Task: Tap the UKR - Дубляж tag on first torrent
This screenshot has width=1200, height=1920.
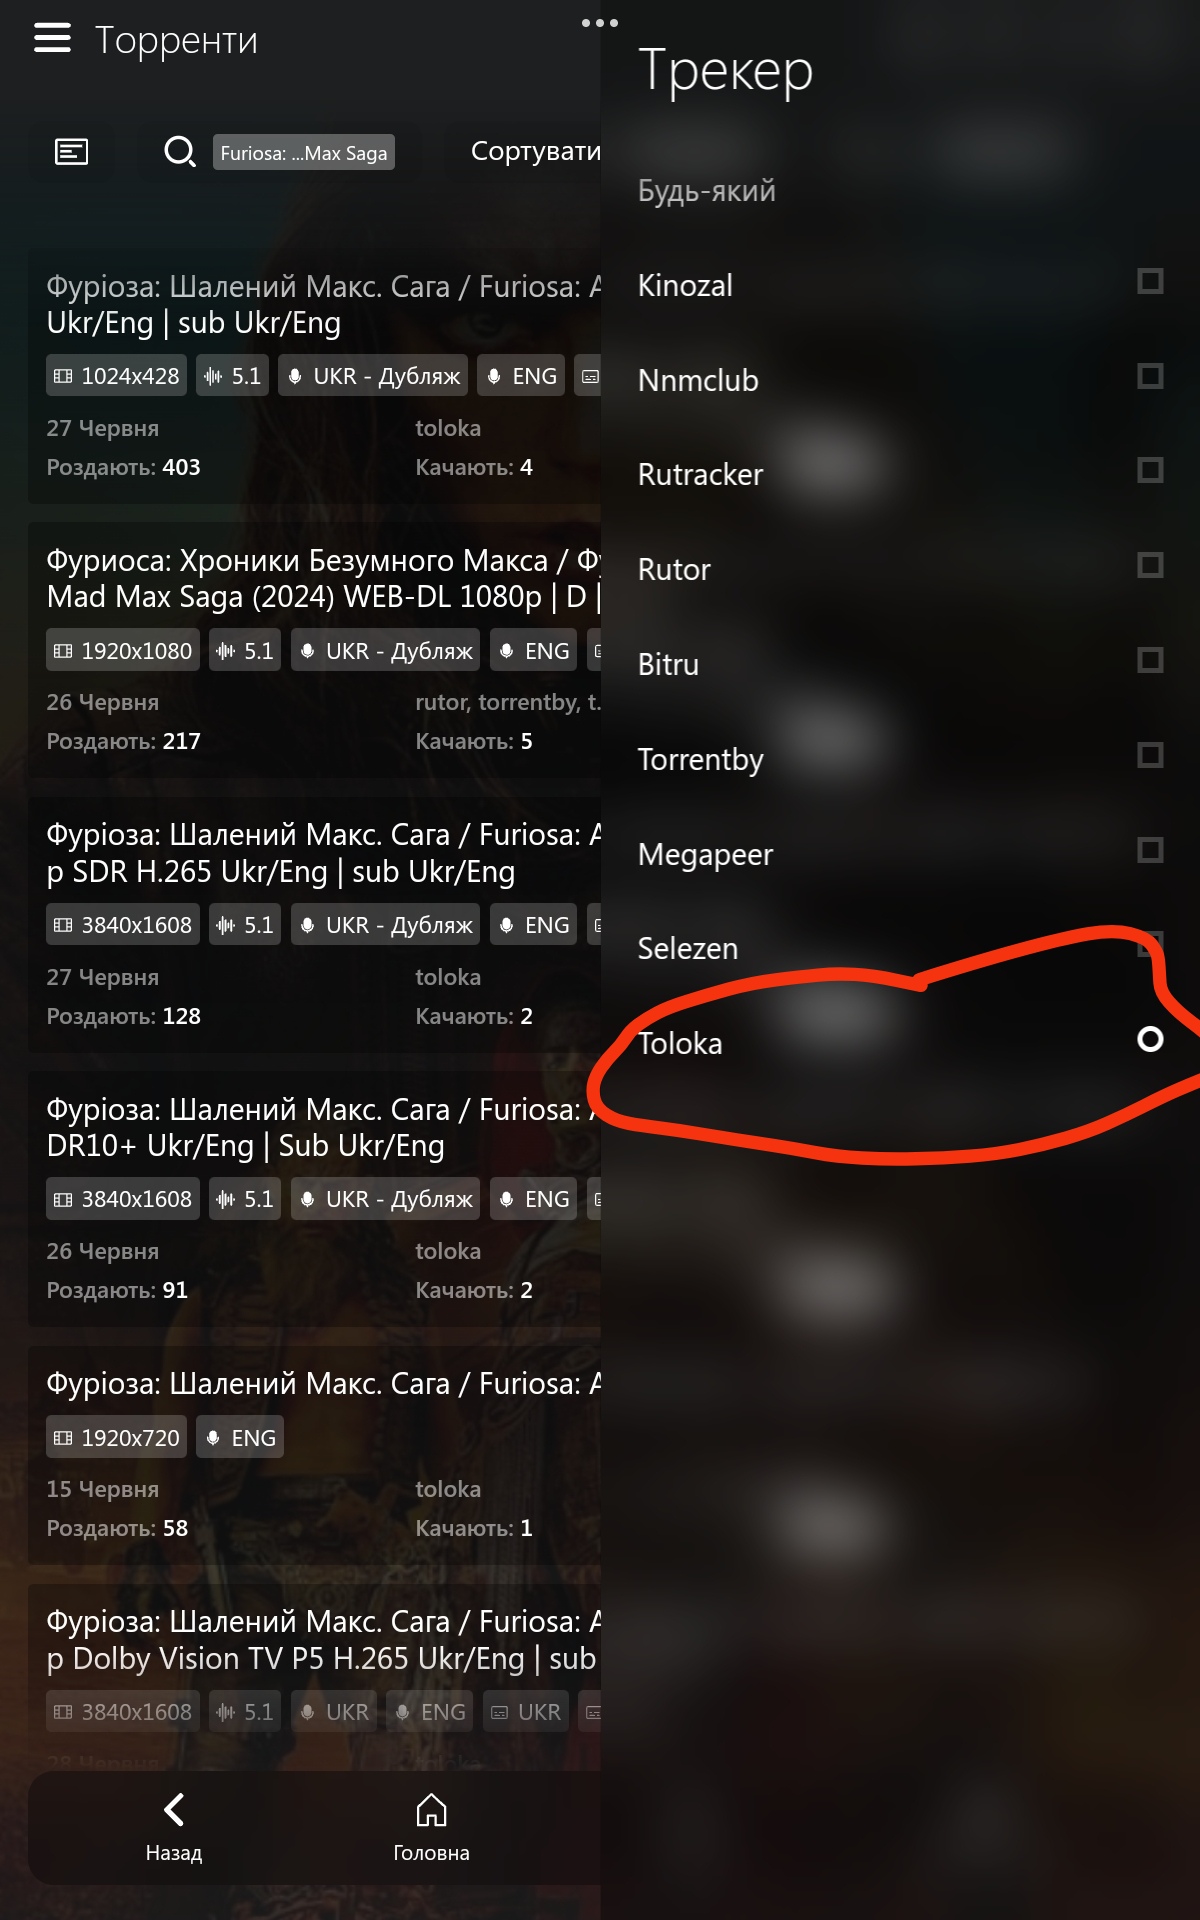Action: click(373, 376)
